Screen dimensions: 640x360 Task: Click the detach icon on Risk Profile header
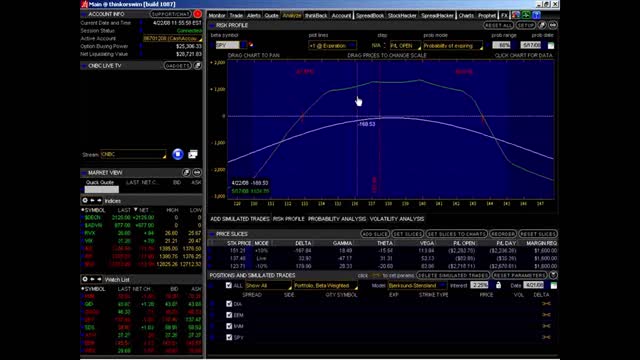542,25
